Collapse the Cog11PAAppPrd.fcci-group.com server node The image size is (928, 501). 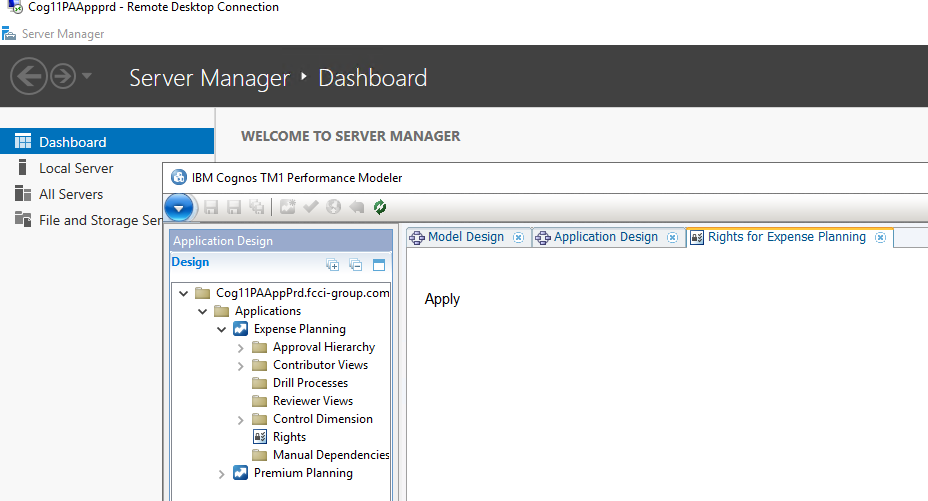tap(183, 293)
